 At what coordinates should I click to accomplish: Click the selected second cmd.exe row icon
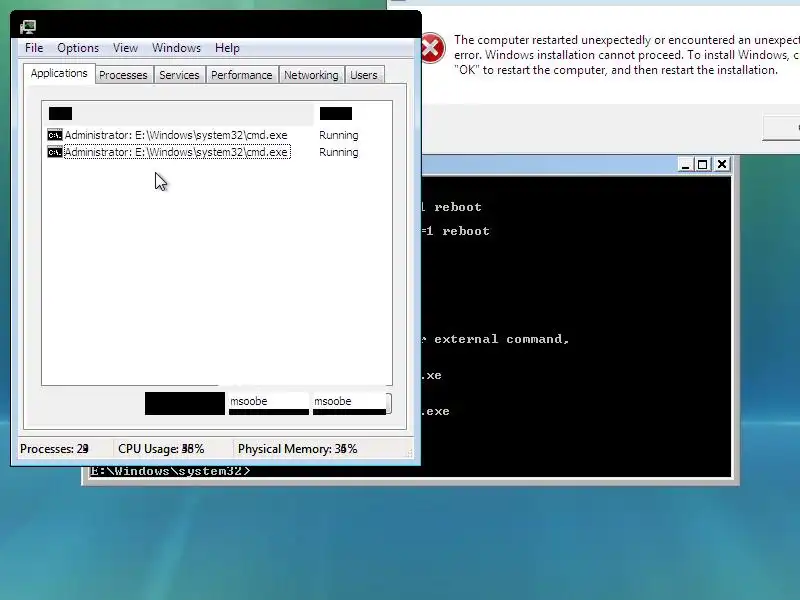pyautogui.click(x=55, y=152)
